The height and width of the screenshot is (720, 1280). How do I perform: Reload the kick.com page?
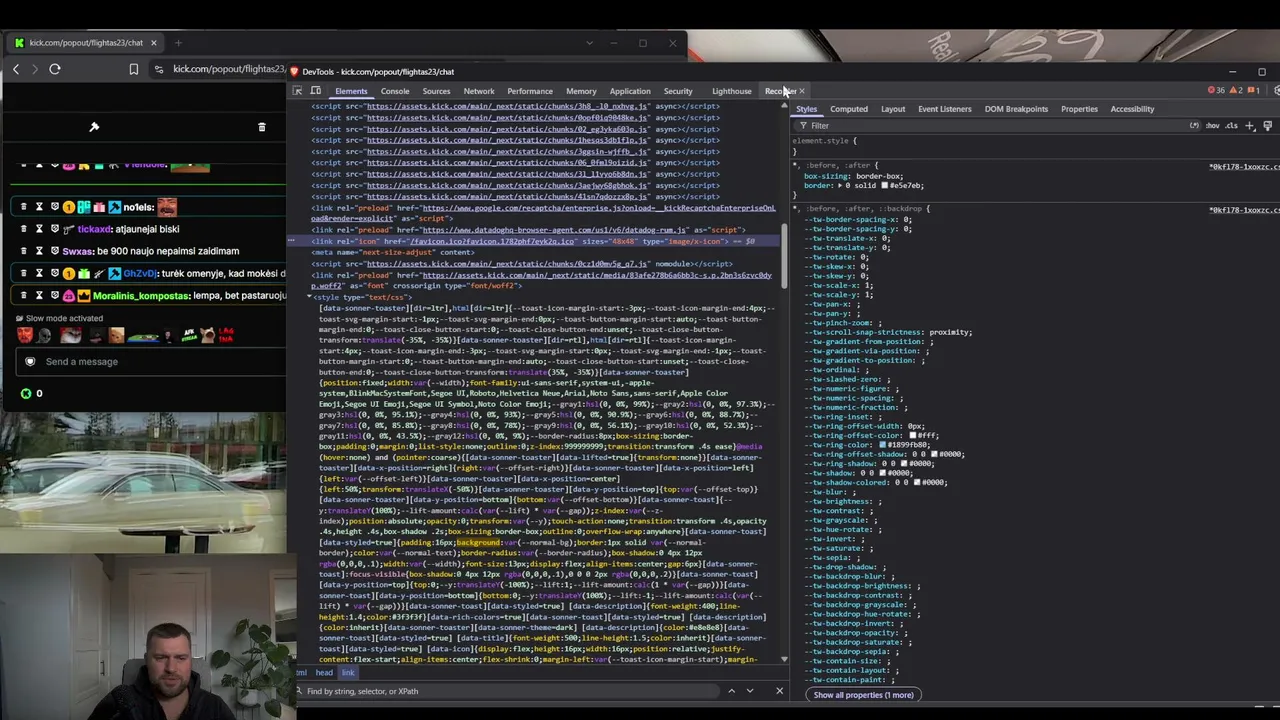tap(55, 69)
